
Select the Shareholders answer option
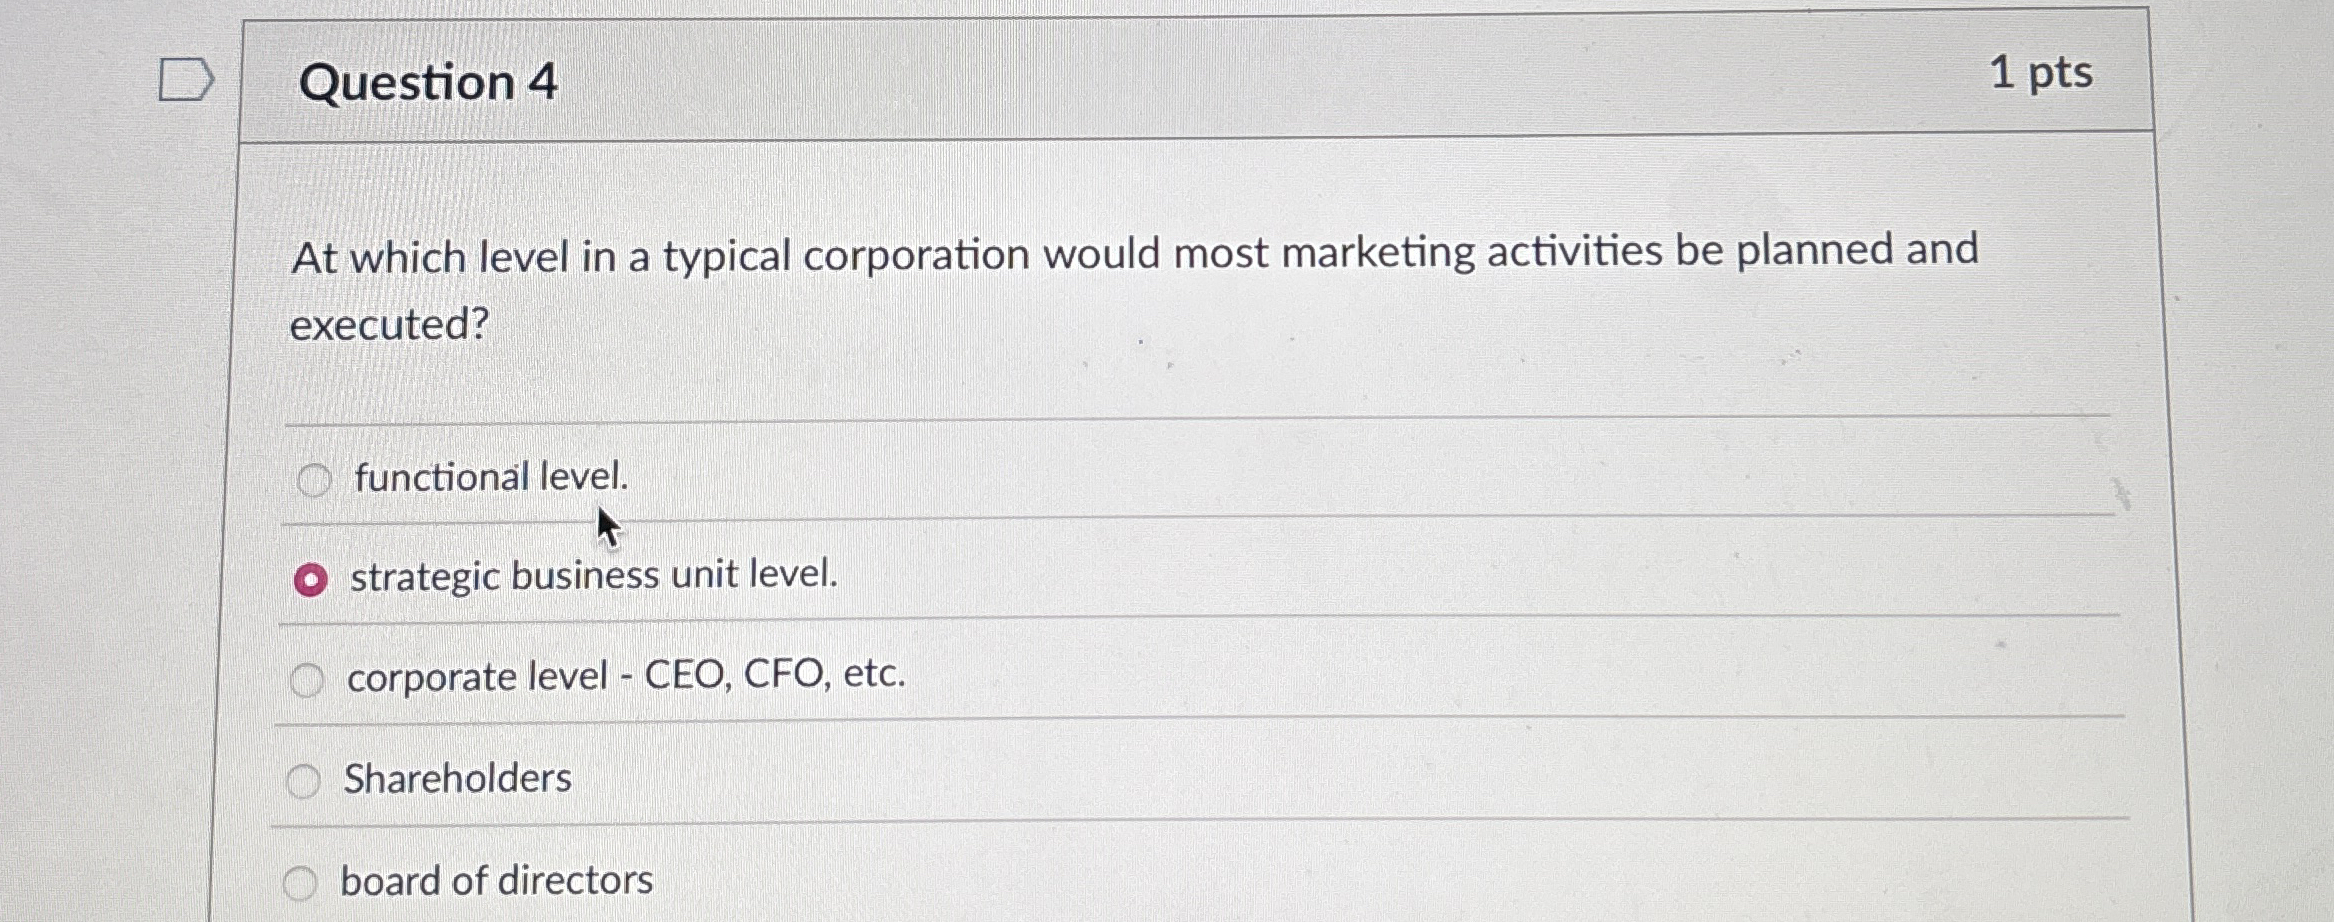303,781
